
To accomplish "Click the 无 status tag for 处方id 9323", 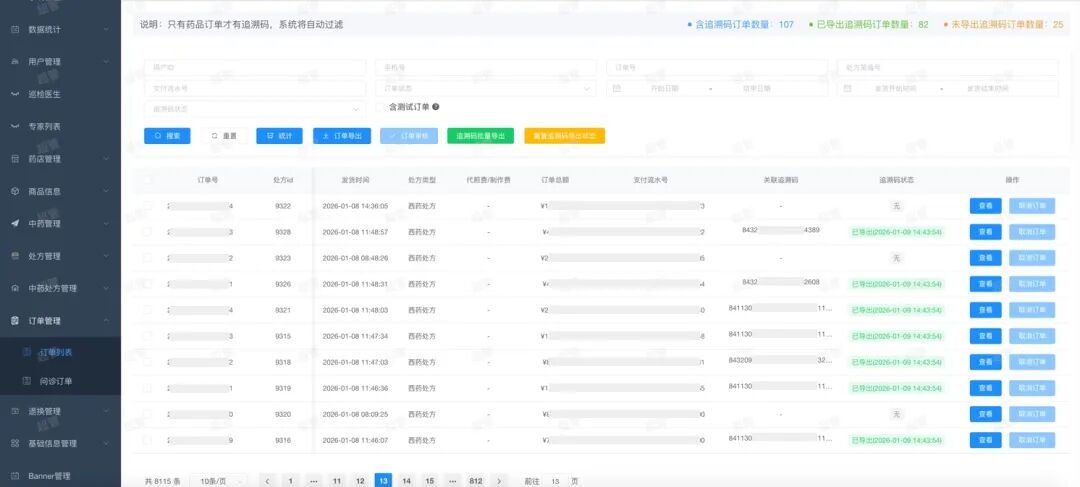I will [x=895, y=258].
